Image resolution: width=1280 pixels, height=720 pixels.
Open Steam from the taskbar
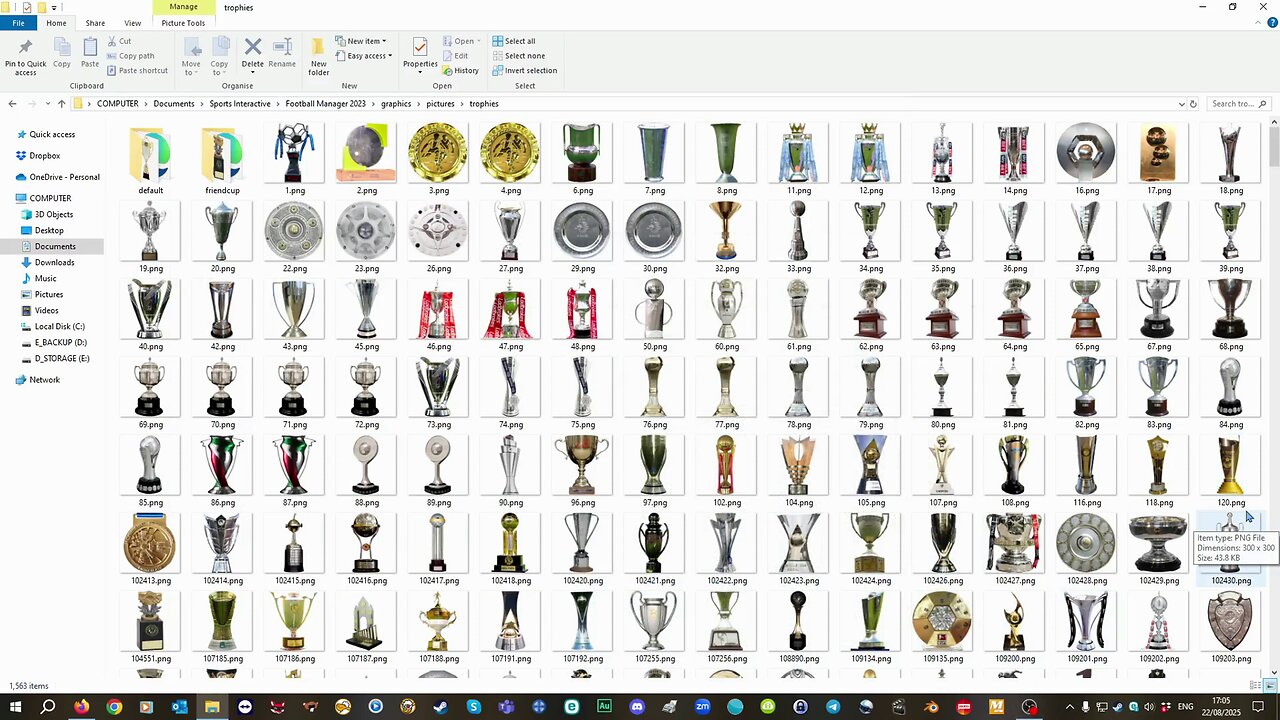coord(440,707)
